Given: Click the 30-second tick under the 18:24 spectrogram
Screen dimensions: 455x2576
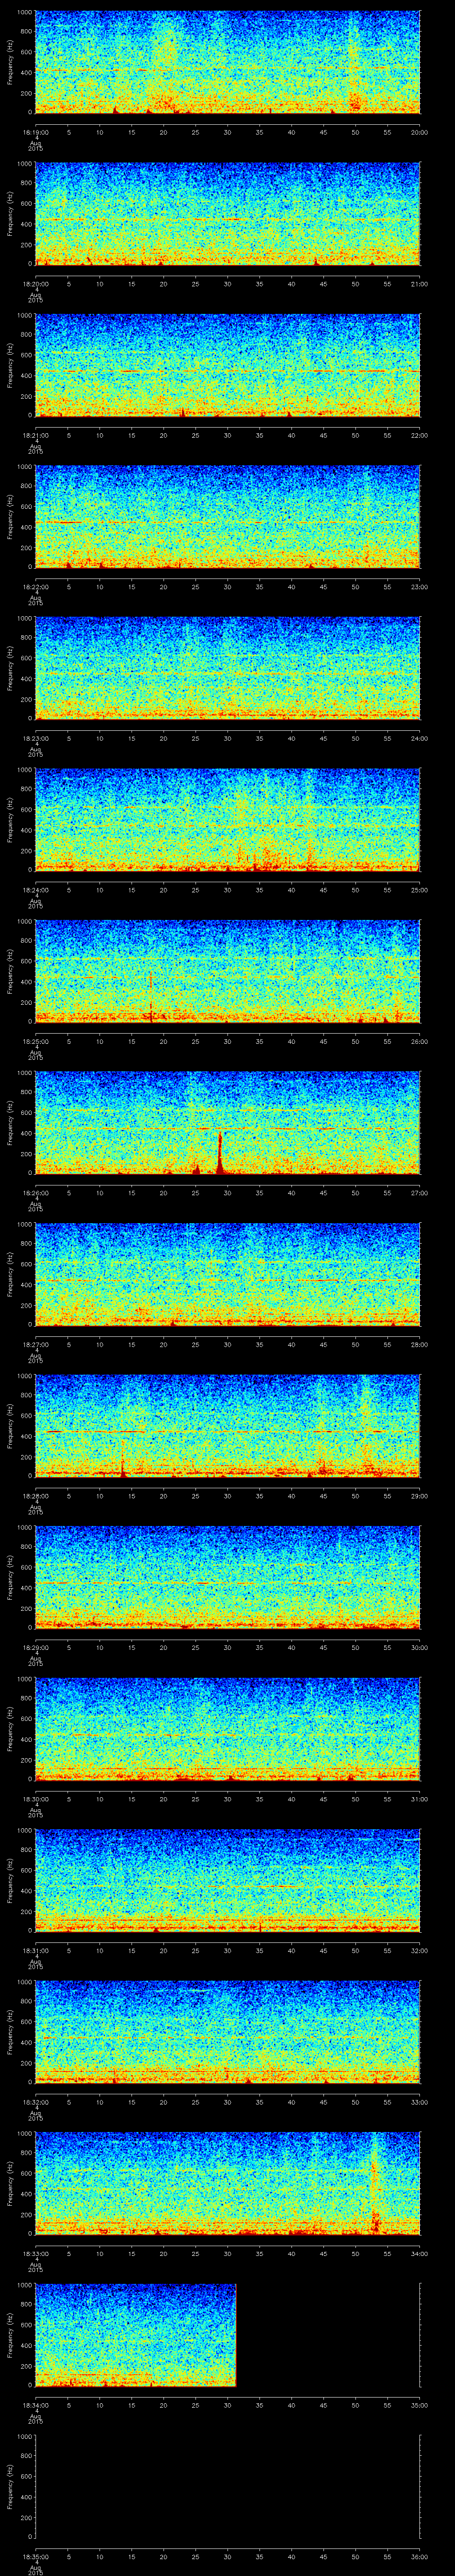Looking at the screenshot, I should click(x=227, y=890).
